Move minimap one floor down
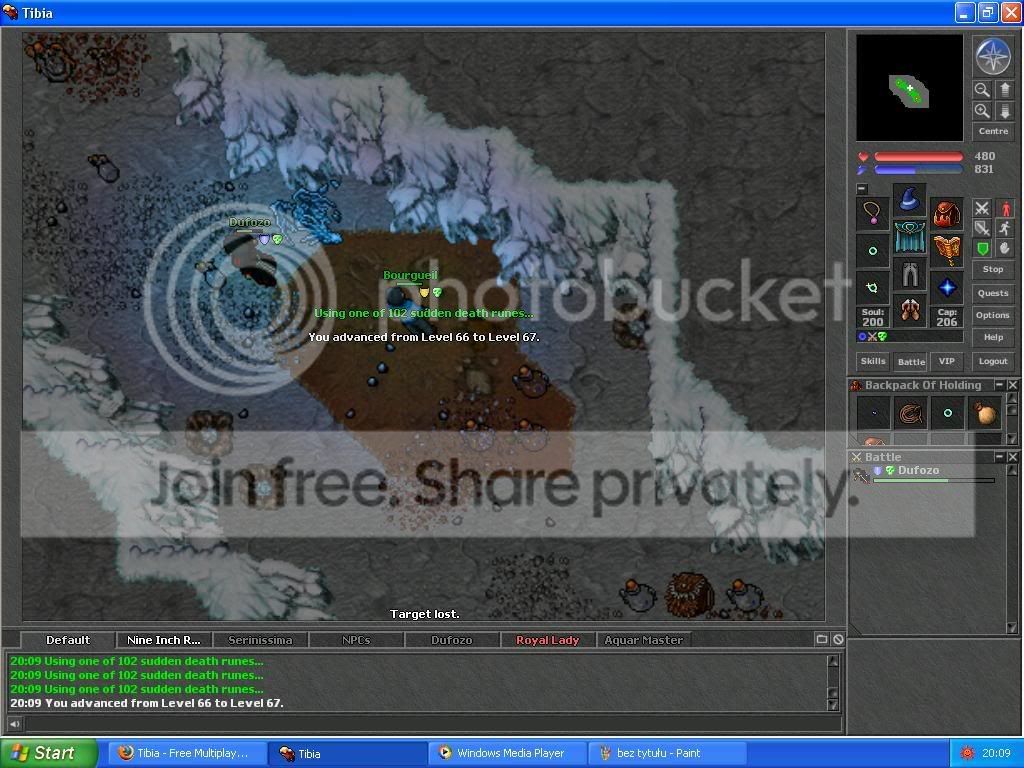 [x=1005, y=111]
